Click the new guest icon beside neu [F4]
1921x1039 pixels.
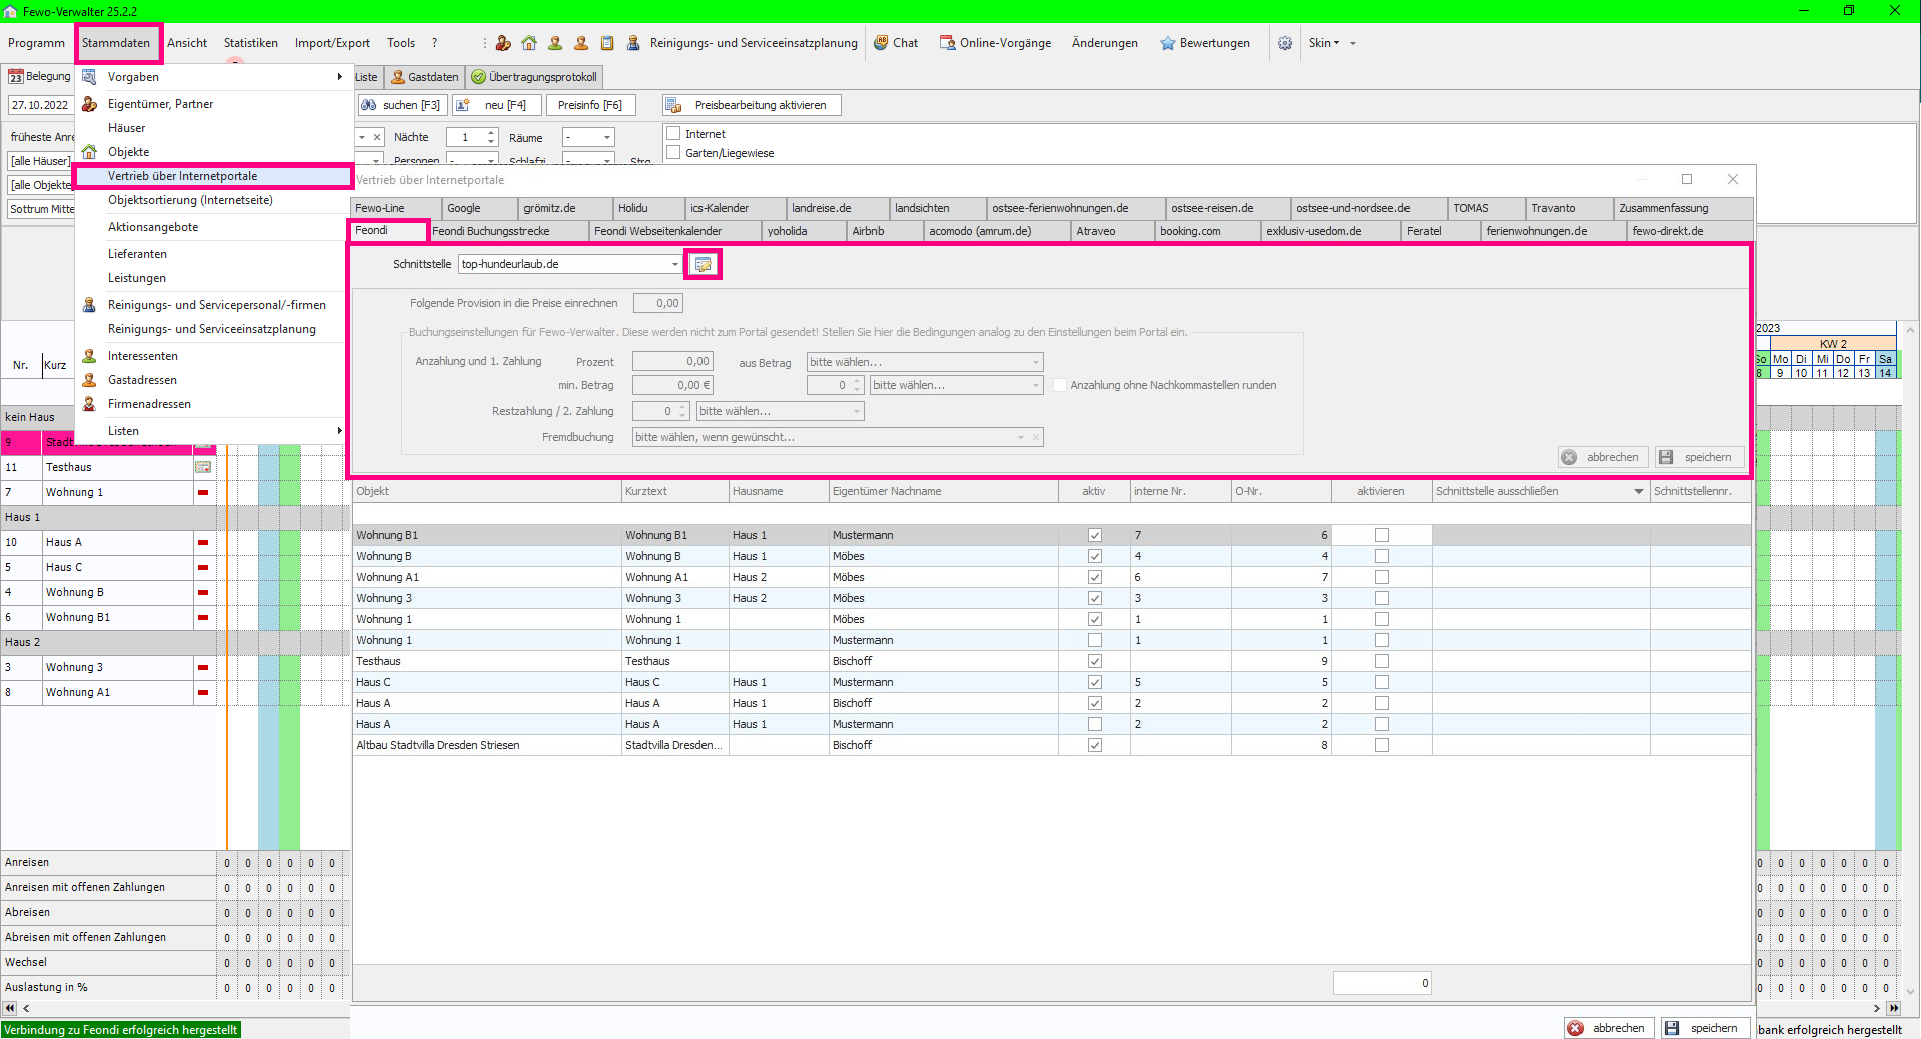463,105
